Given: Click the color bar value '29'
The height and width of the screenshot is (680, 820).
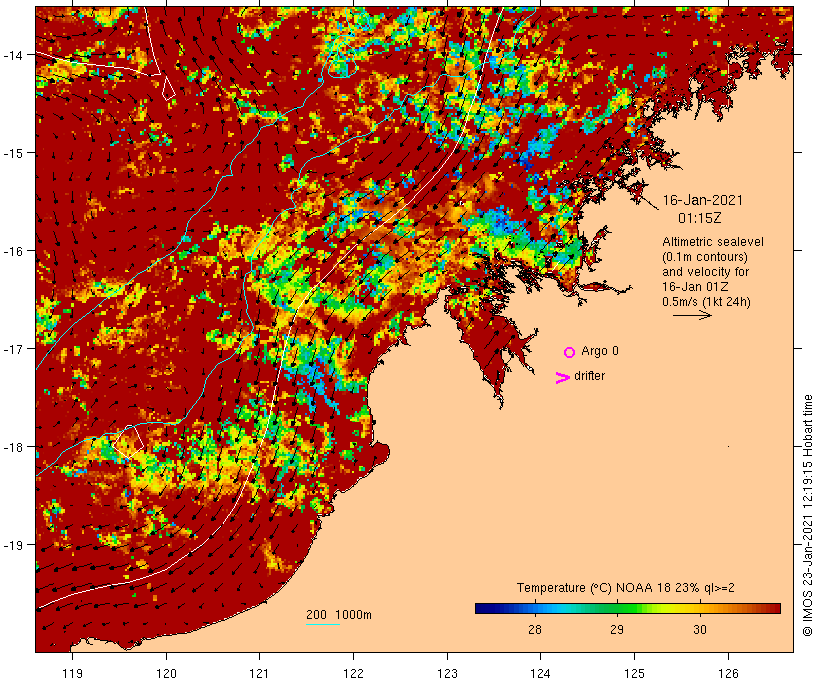Looking at the screenshot, I should pos(617,629).
